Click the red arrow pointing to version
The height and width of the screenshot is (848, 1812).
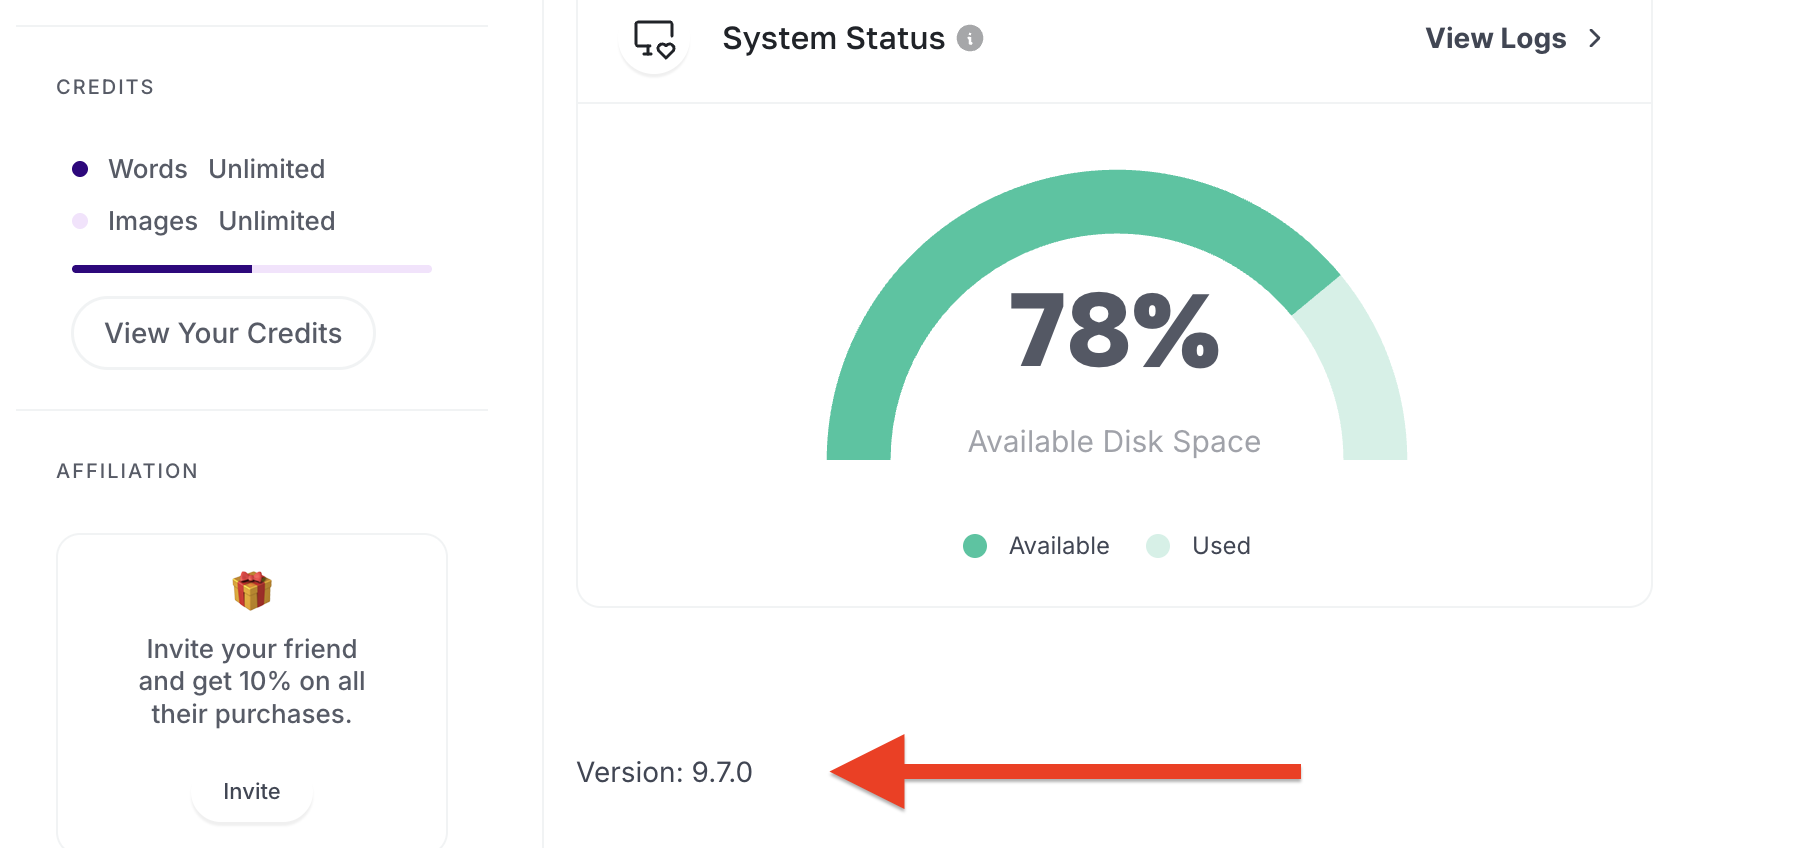(1065, 771)
